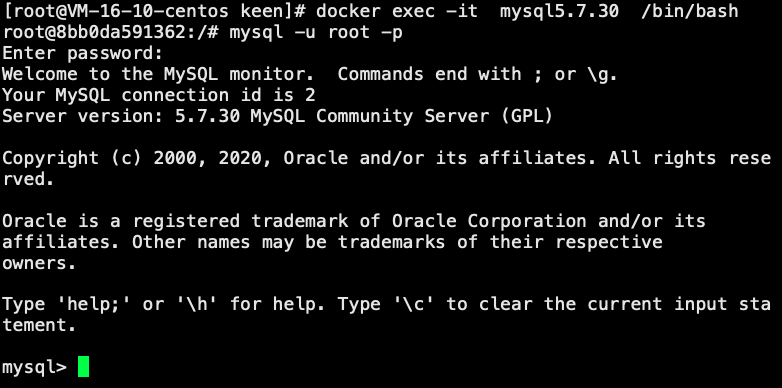Click MySQL Community Server (GPL) text
This screenshot has width=782, height=388.
pos(402,116)
